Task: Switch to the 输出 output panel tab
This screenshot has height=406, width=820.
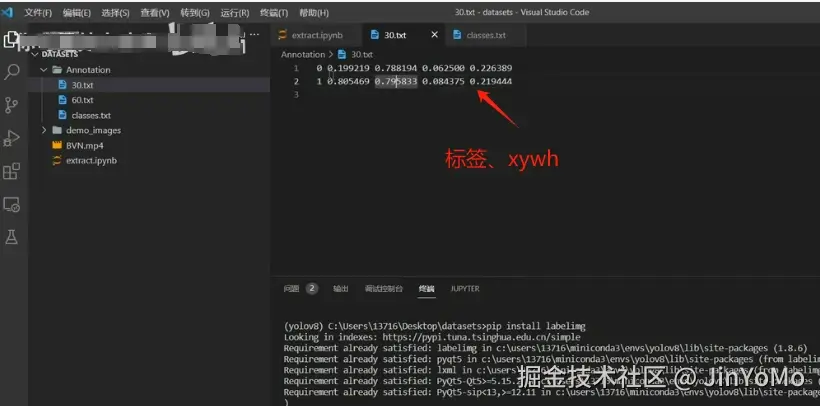Action: (x=341, y=289)
